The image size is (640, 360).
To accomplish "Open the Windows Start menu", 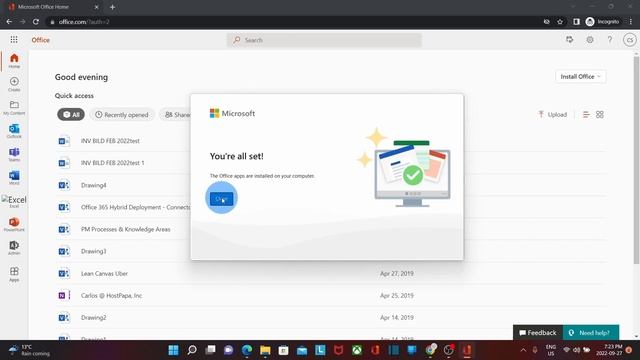I will (x=173, y=350).
